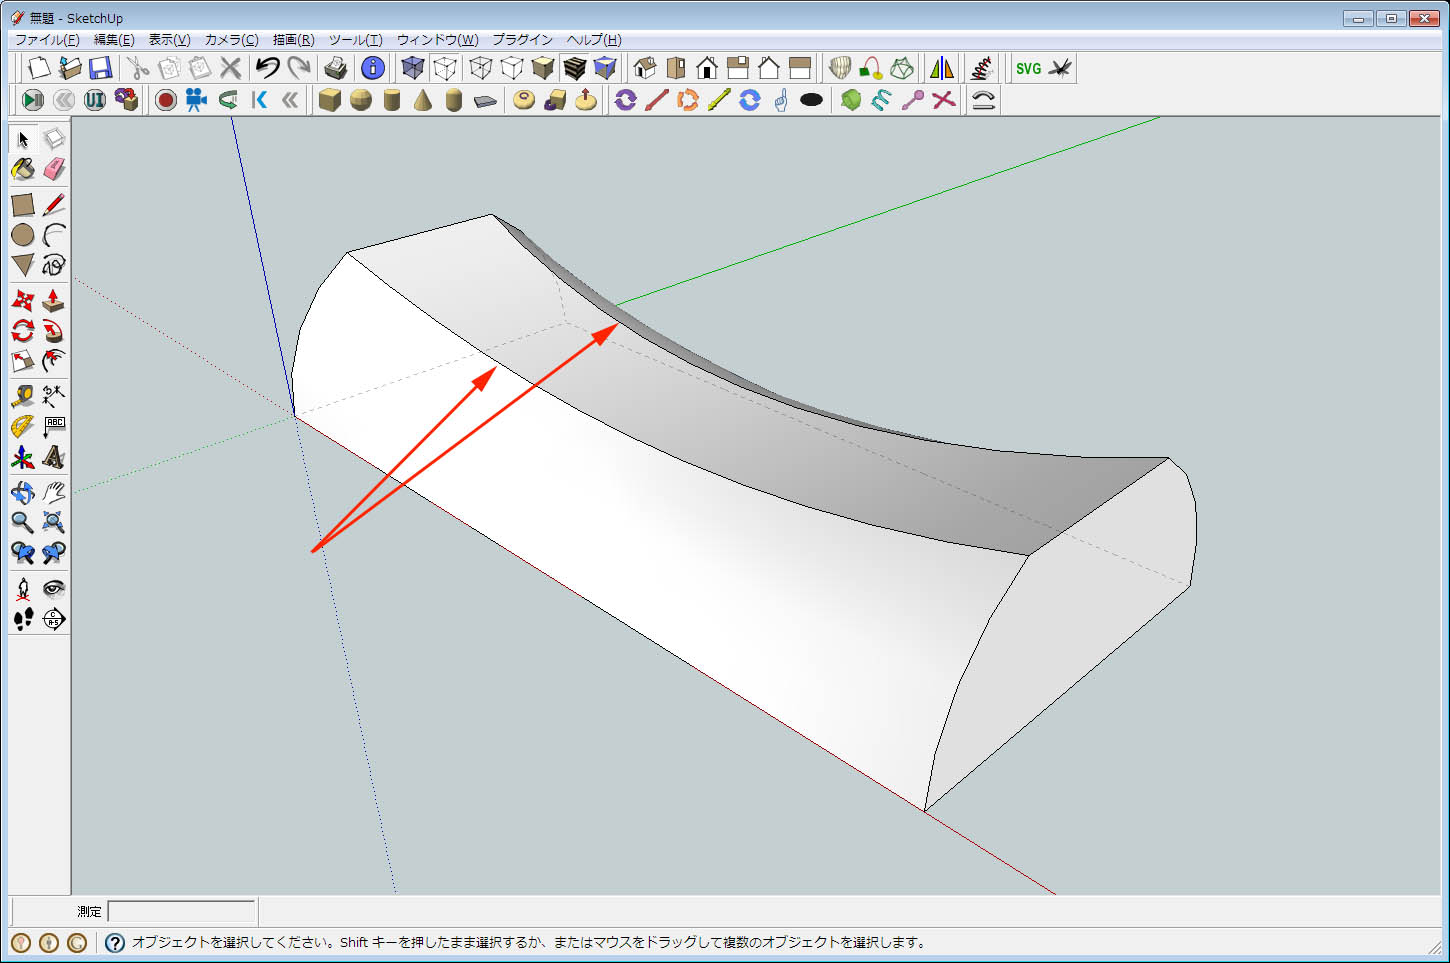Select the Move tool with red arrows
This screenshot has height=963, width=1450.
point(23,300)
